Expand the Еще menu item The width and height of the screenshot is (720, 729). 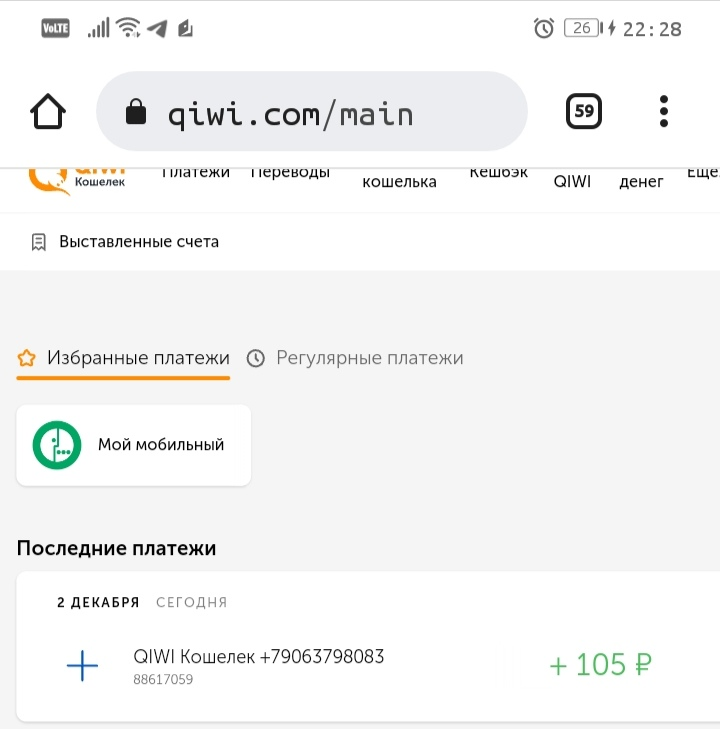703,173
